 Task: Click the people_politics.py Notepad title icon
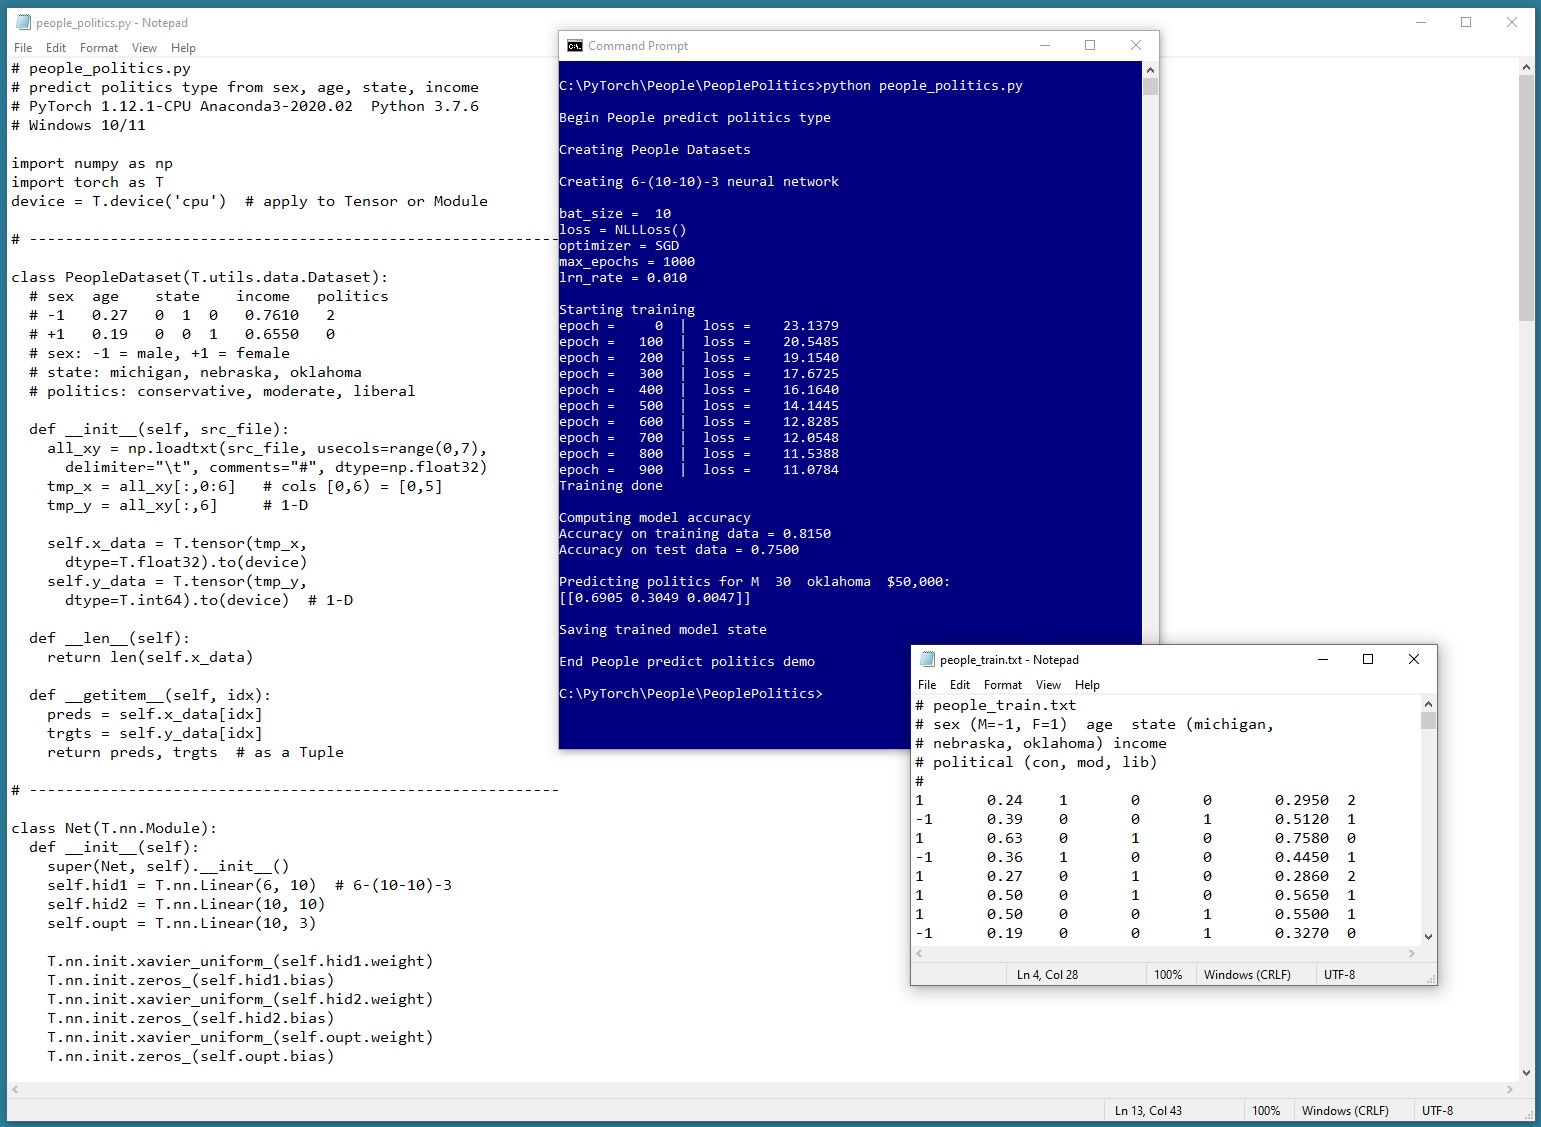tap(23, 23)
